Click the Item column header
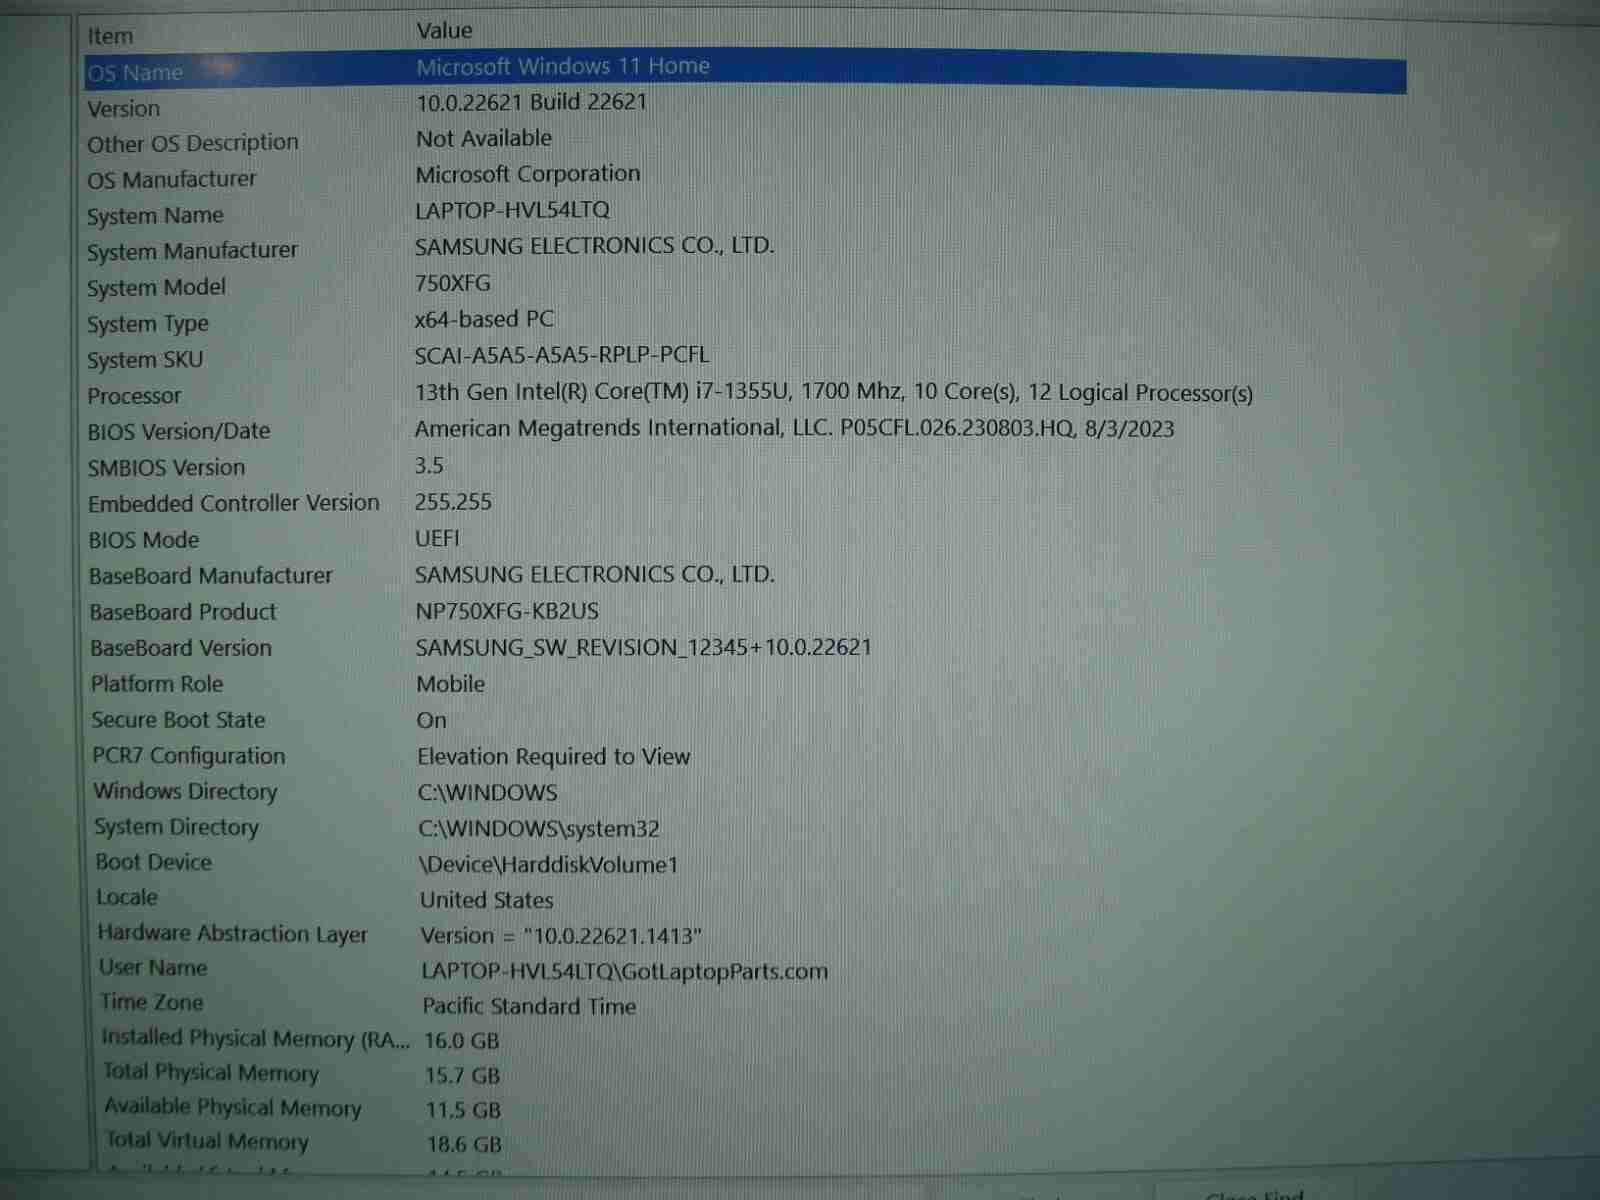This screenshot has height=1200, width=1600. [110, 36]
